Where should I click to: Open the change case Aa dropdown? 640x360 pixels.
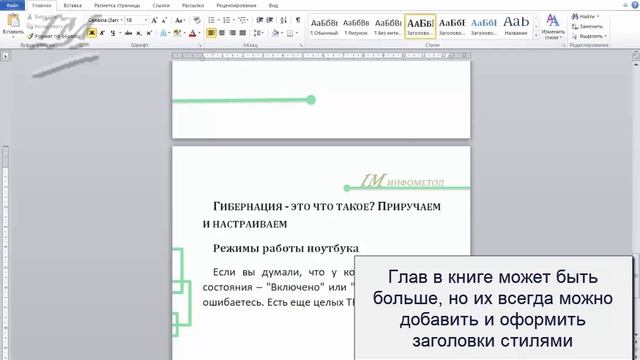[x=180, y=20]
